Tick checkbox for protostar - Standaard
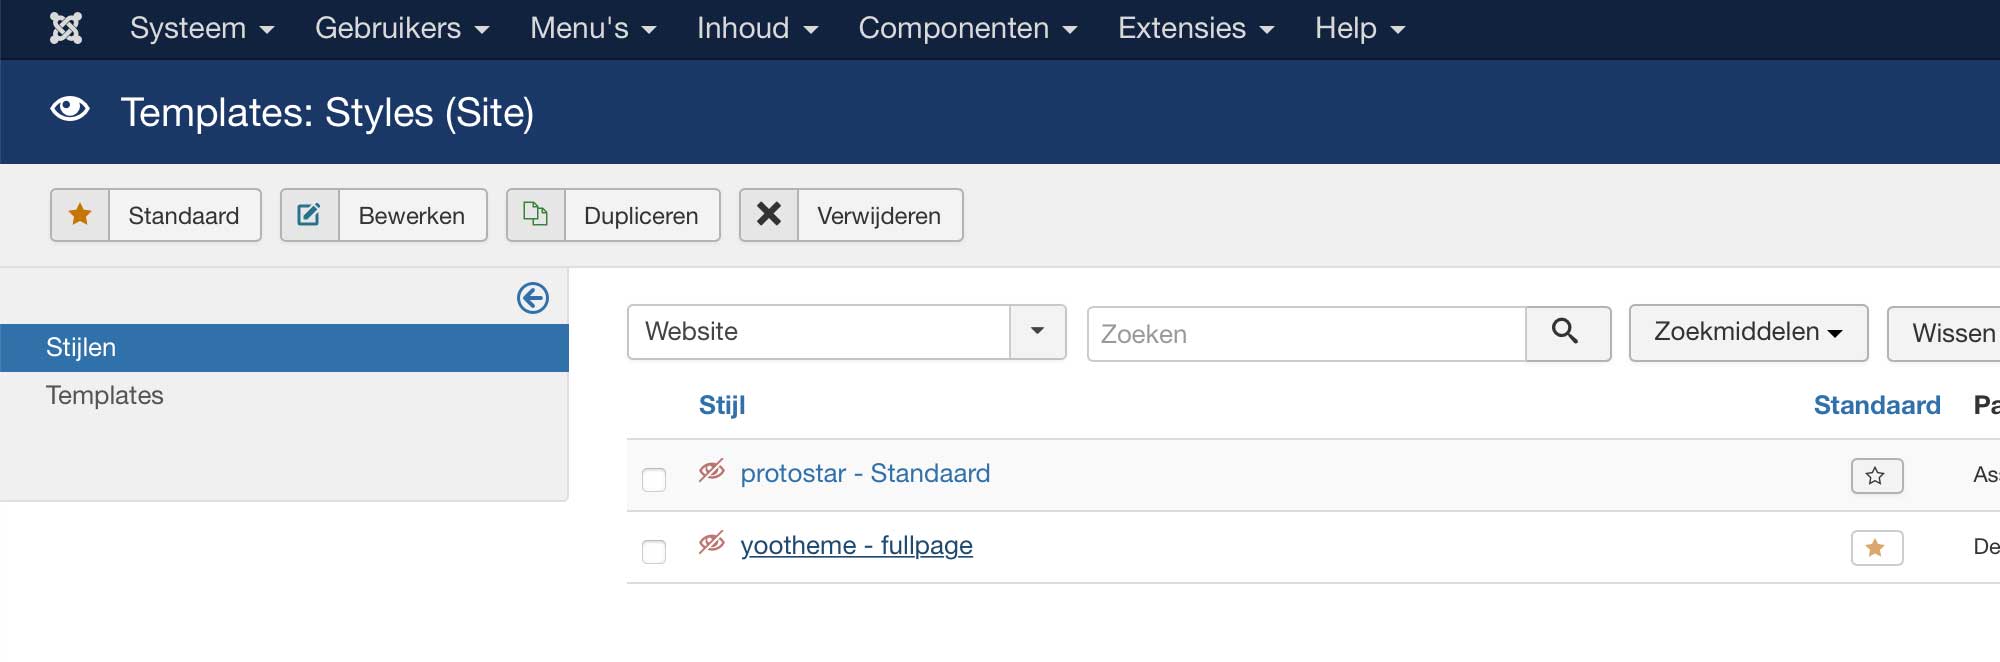The height and width of the screenshot is (662, 2000). (x=654, y=480)
